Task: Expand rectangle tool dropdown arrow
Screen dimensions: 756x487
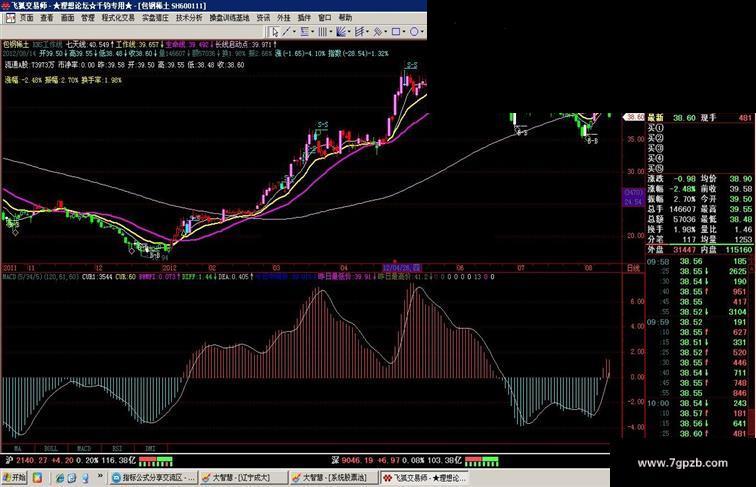Action: [404, 31]
